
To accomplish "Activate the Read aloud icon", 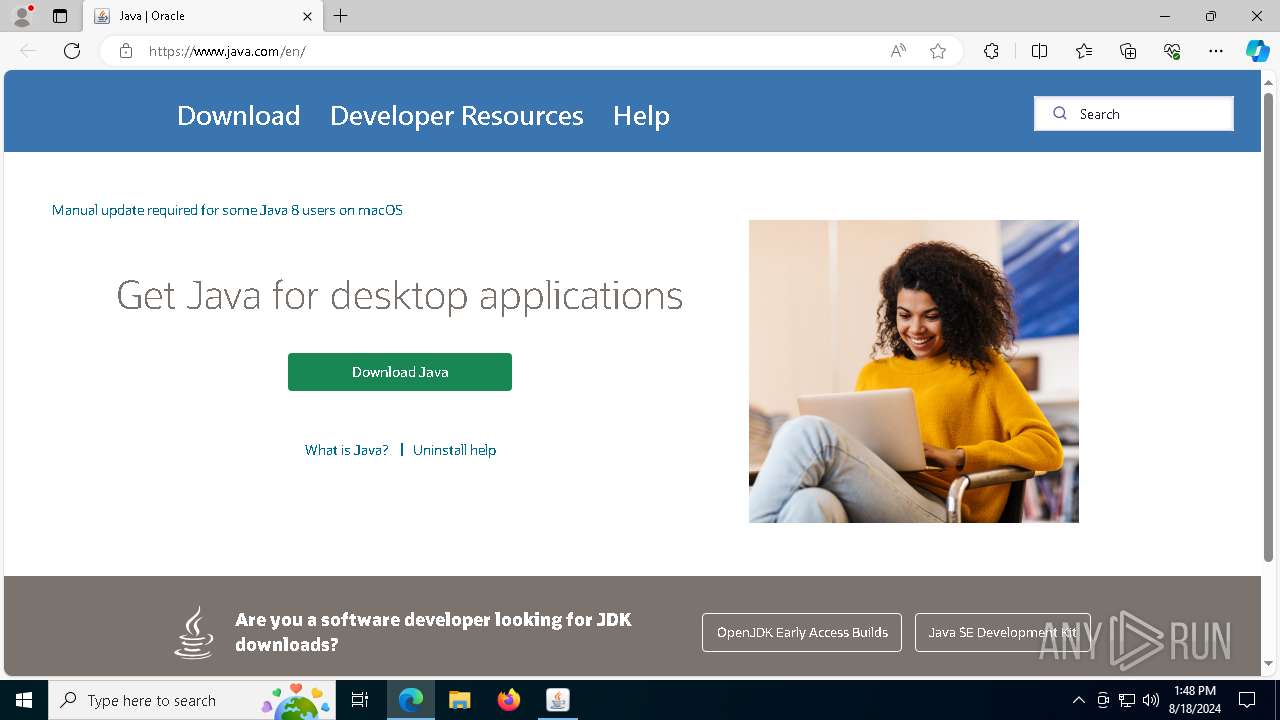I will click(898, 51).
